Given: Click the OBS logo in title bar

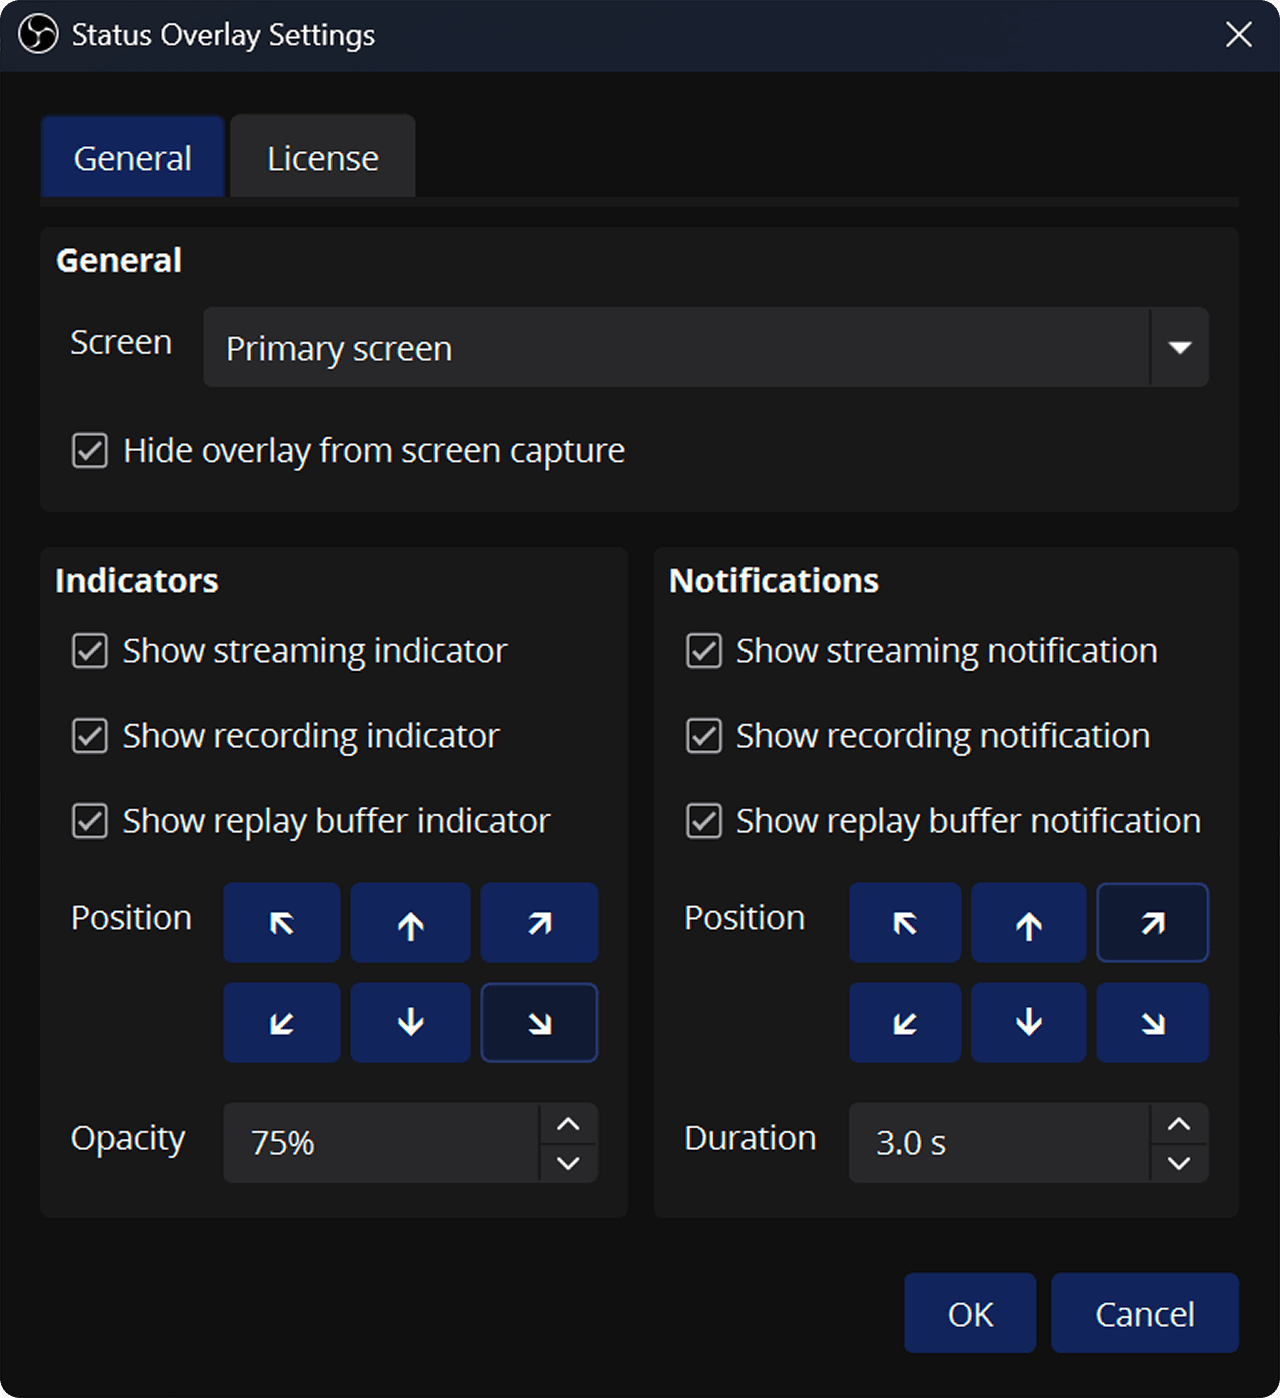Looking at the screenshot, I should point(38,35).
